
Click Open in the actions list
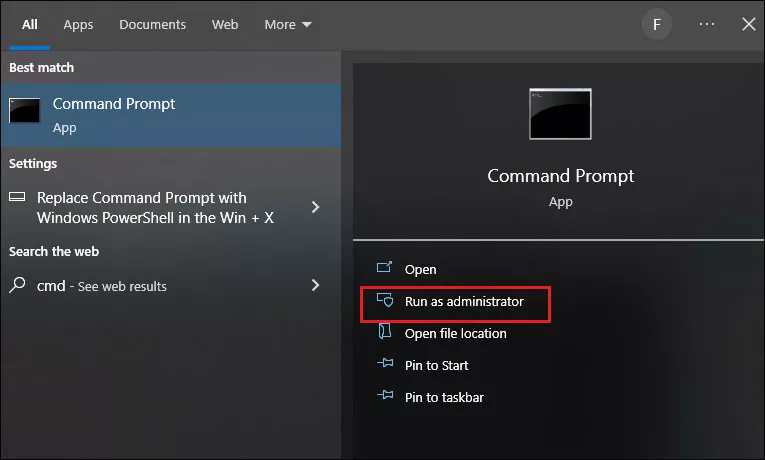[420, 269]
